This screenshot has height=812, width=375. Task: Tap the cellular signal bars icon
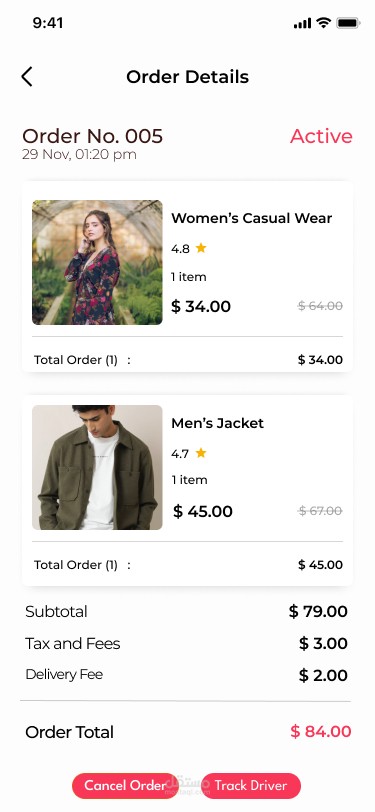[x=302, y=23]
